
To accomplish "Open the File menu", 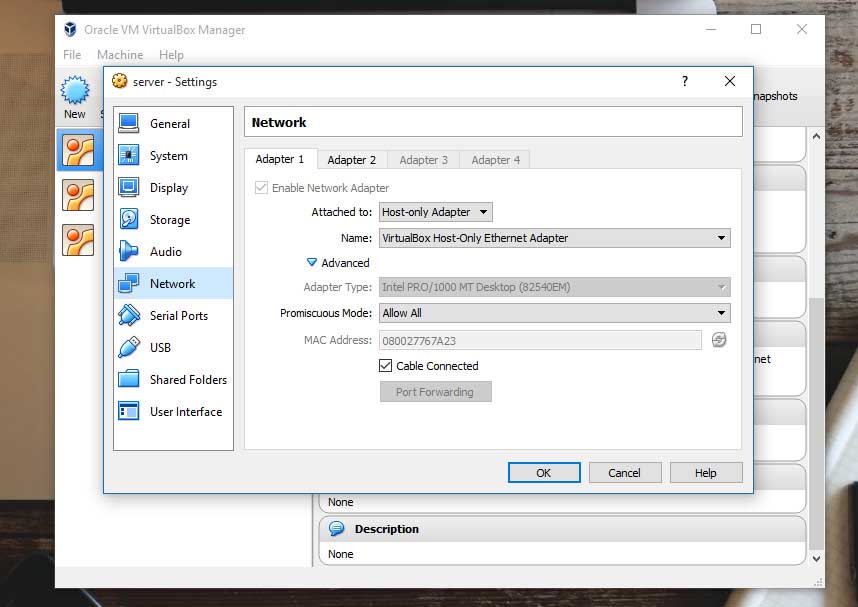I will (72, 55).
